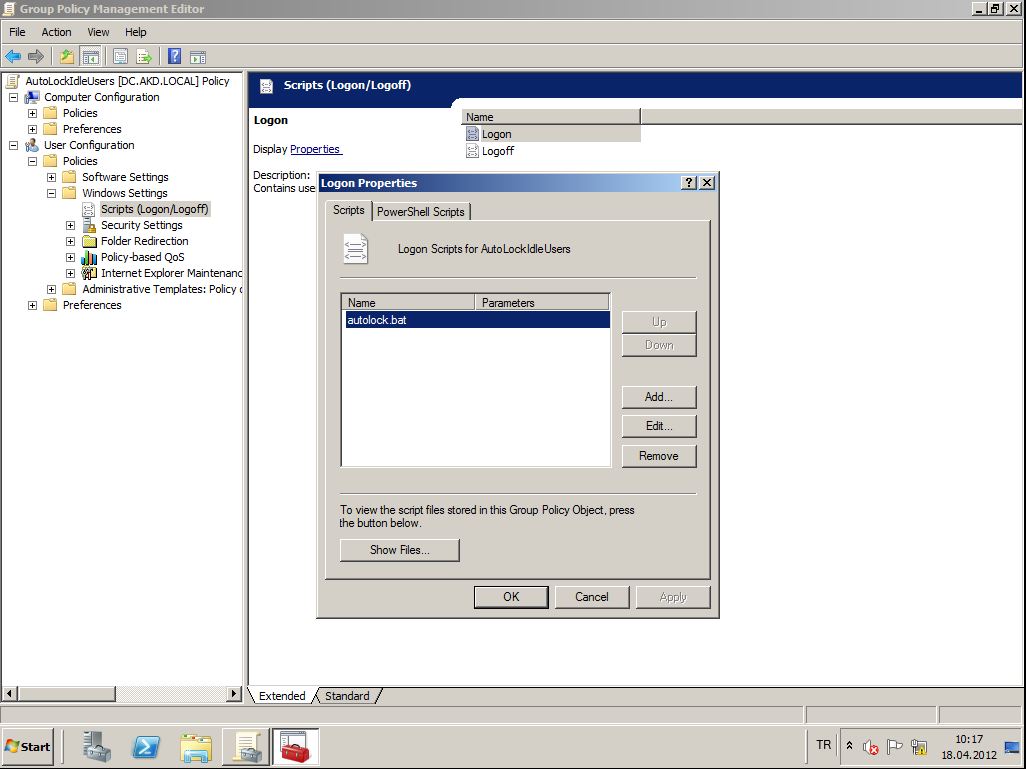Open the Display Properties link
The width and height of the screenshot is (1026, 769).
(315, 149)
